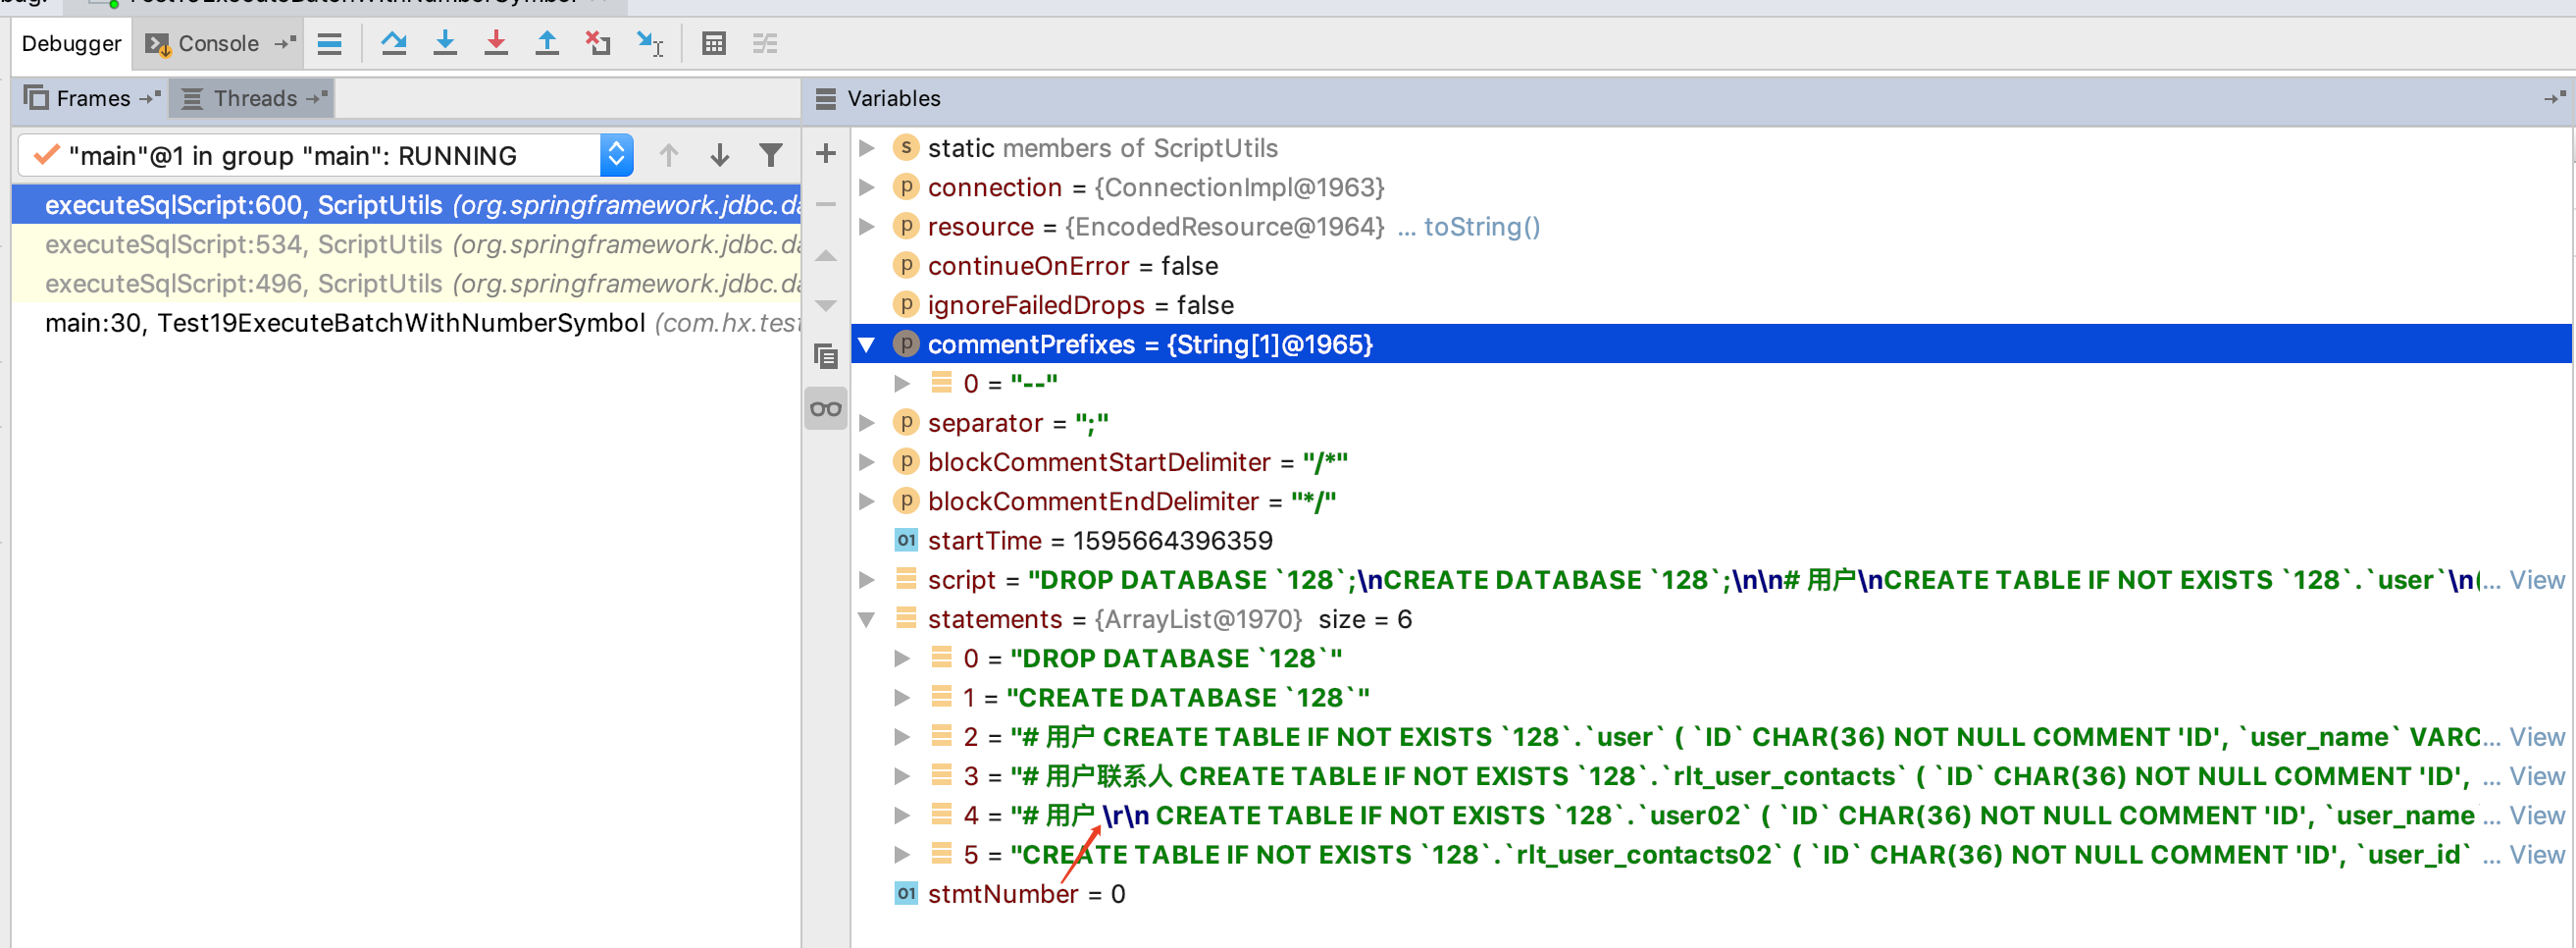
Task: Expand the blockCommentEndDelimiter variable
Action: coord(867,501)
